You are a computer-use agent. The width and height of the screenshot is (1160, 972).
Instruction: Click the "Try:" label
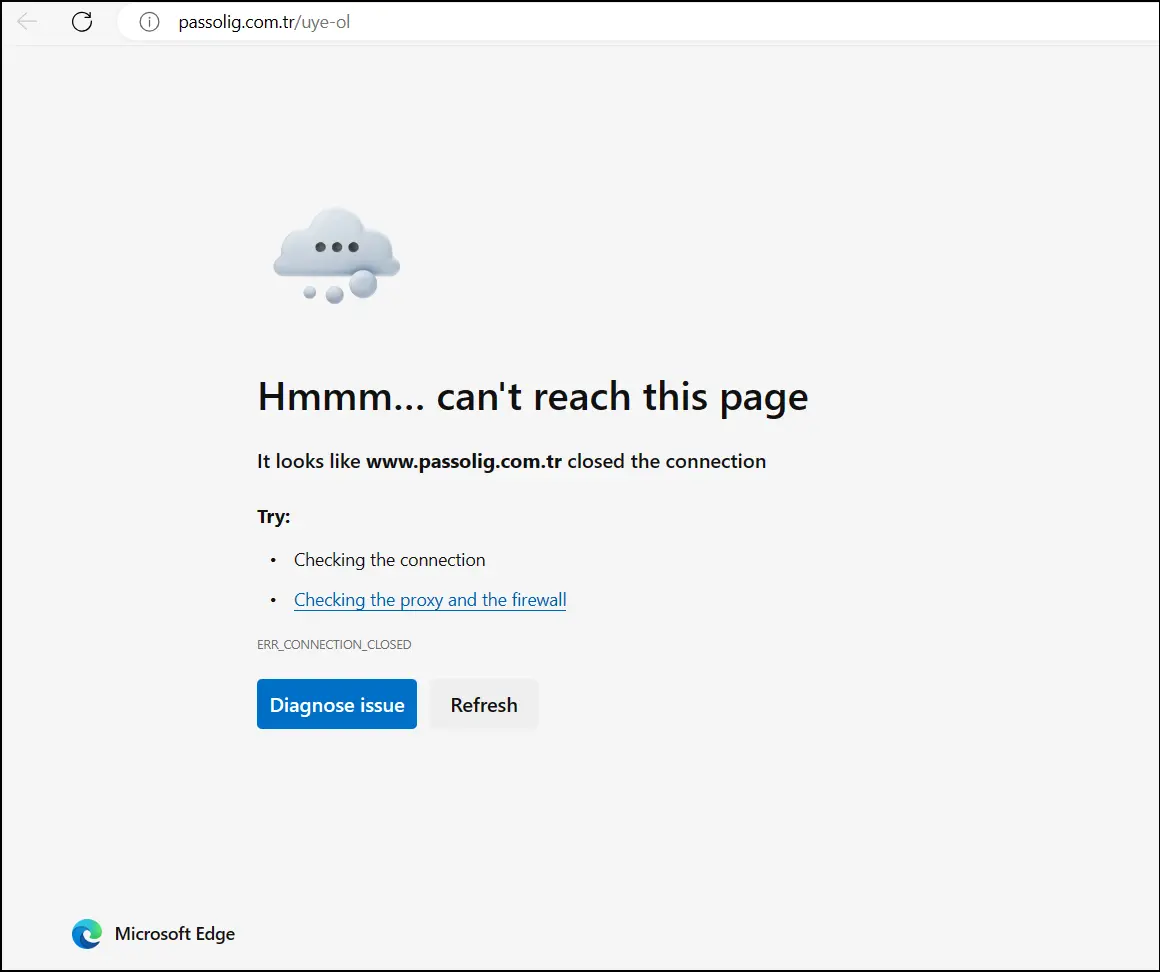[x=274, y=516]
